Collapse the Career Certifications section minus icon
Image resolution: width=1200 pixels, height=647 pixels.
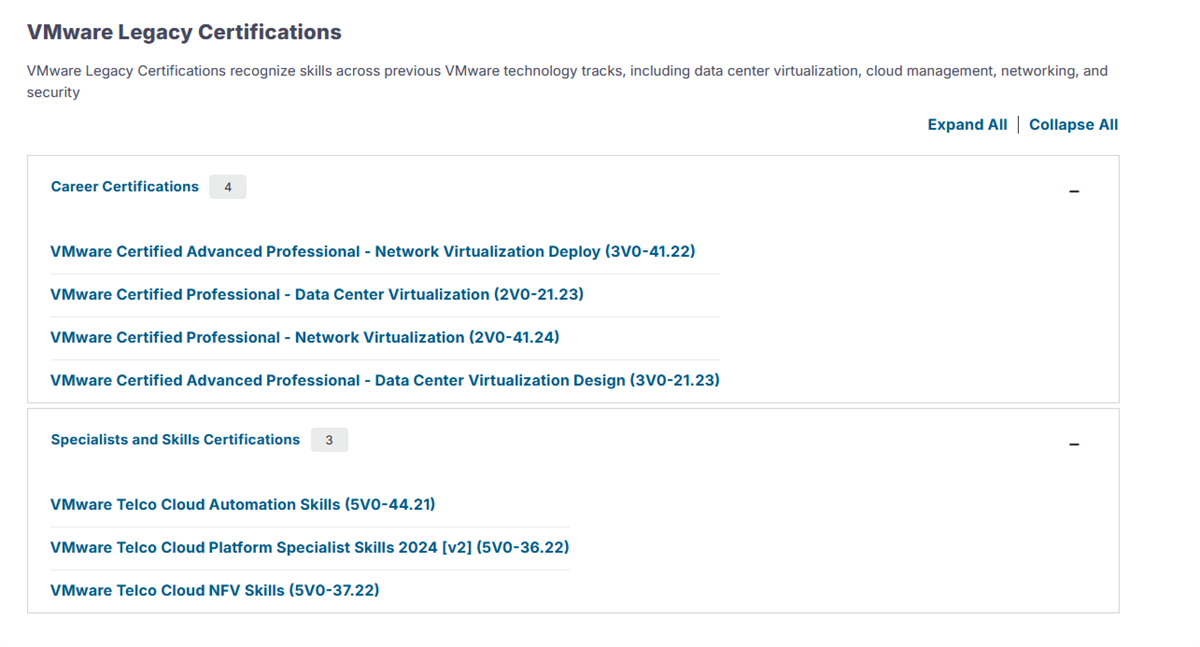point(1074,191)
